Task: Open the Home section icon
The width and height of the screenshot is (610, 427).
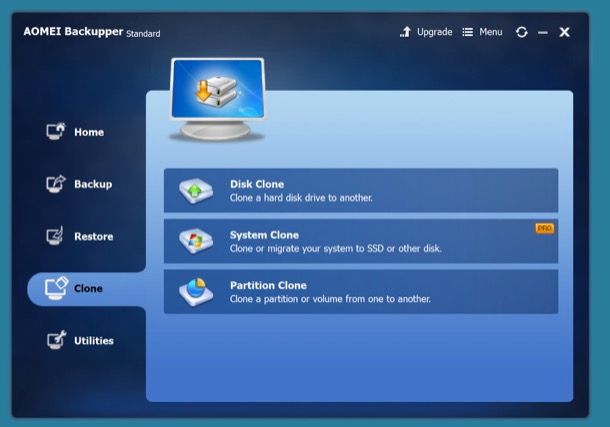Action: point(55,131)
